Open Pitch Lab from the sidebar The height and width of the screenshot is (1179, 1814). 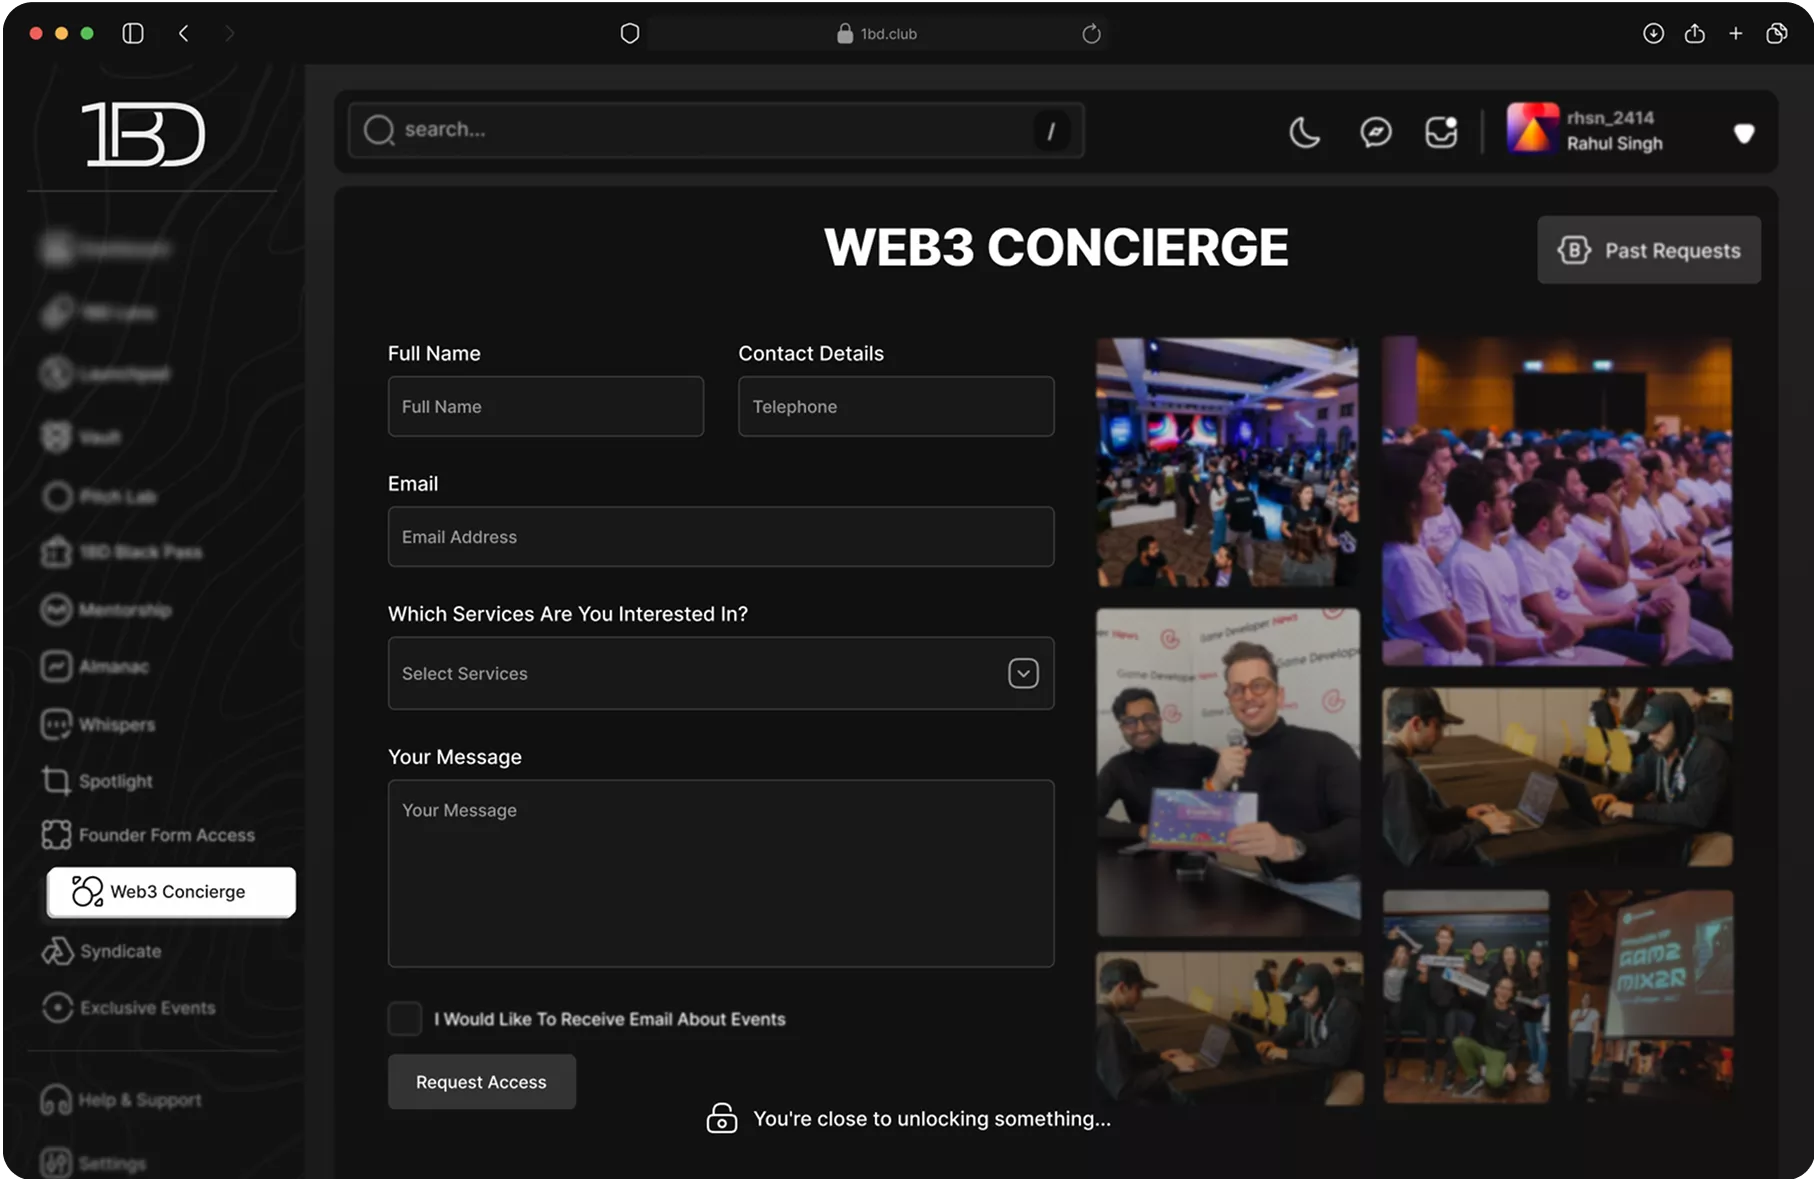click(x=99, y=496)
